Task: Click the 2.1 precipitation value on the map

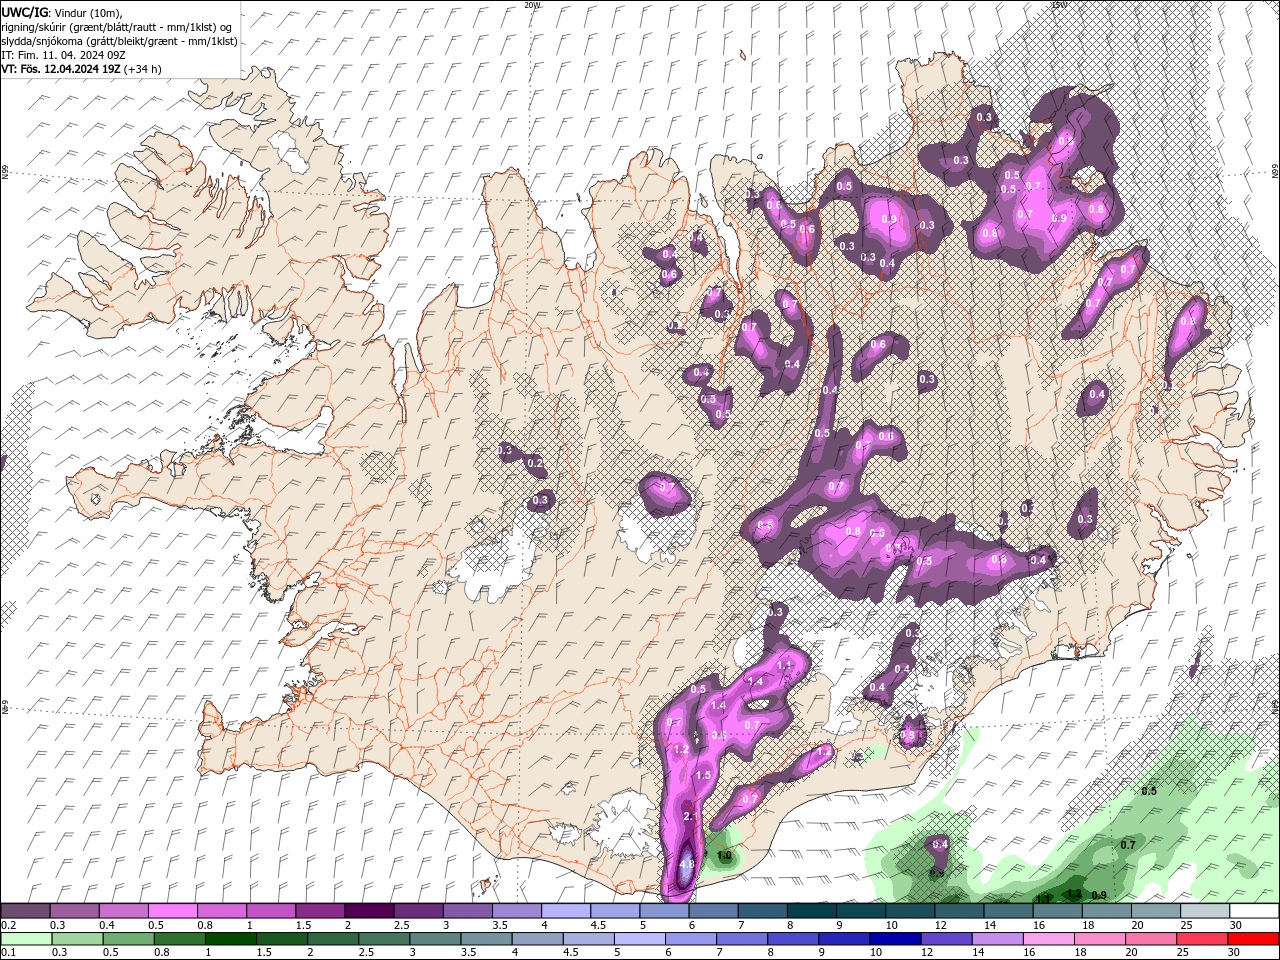Action: pyautogui.click(x=691, y=817)
